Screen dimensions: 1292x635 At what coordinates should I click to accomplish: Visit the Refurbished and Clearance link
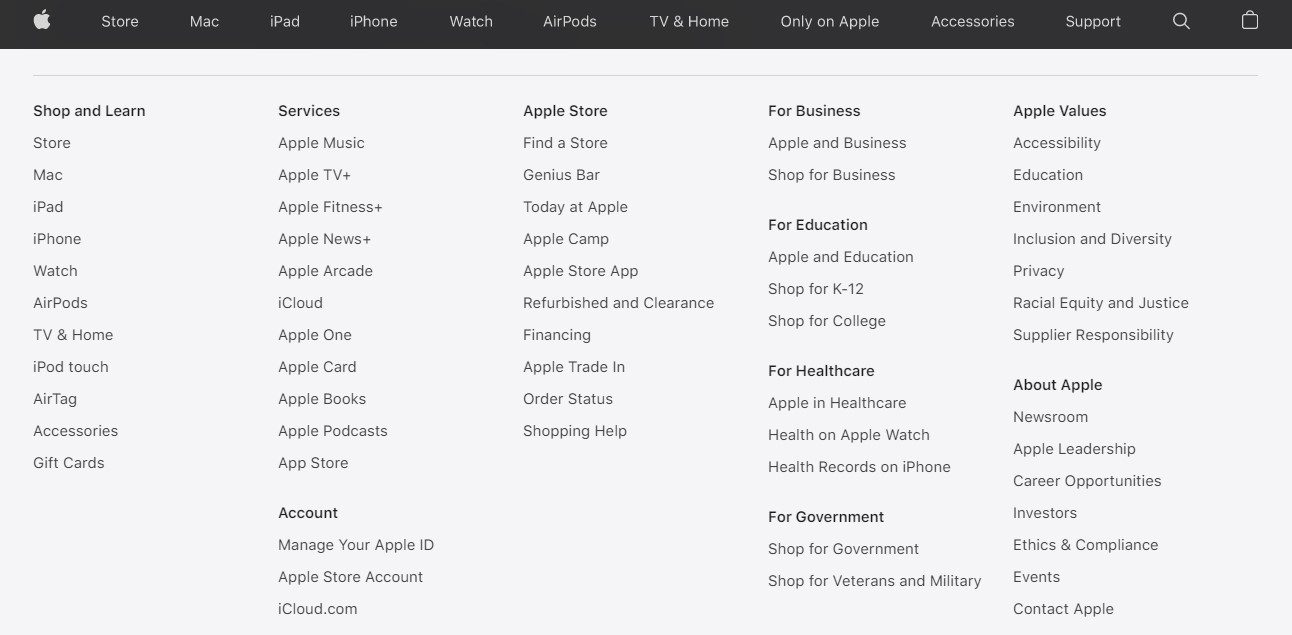click(618, 302)
